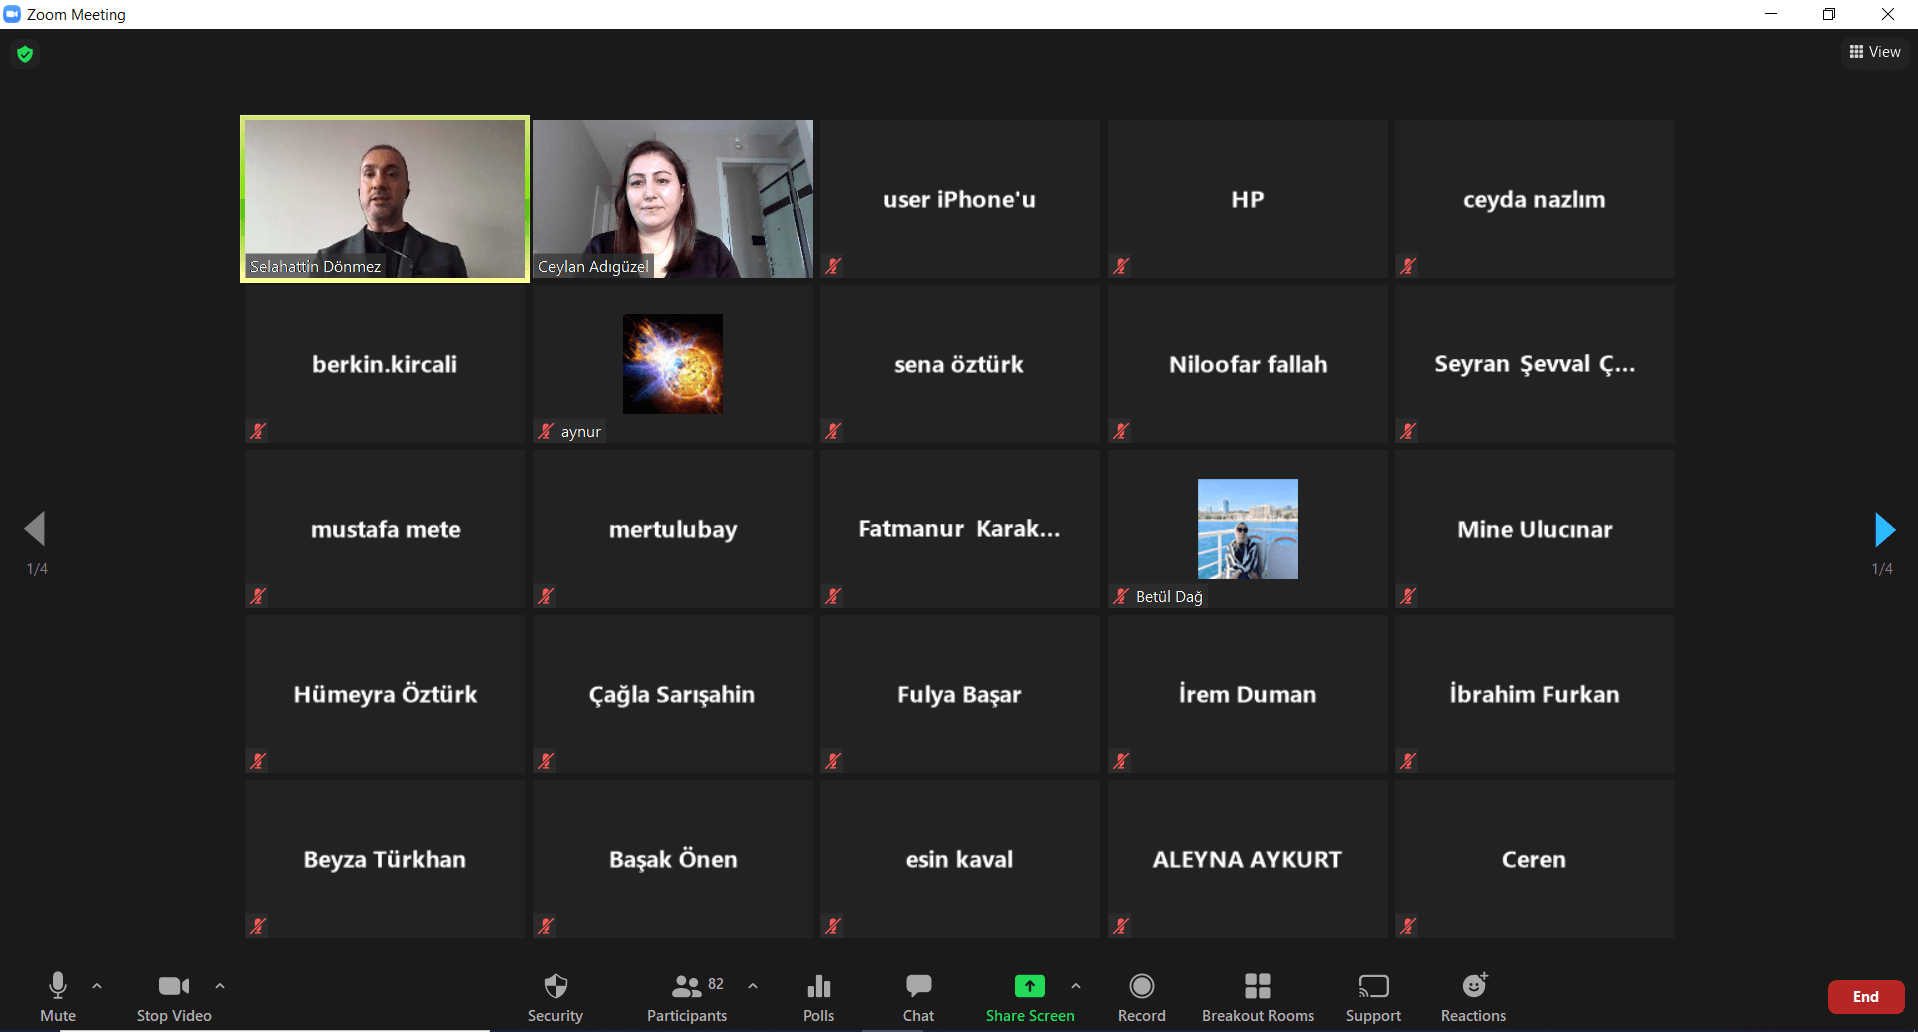End the meeting with red End button
The height and width of the screenshot is (1032, 1918).
(1865, 997)
